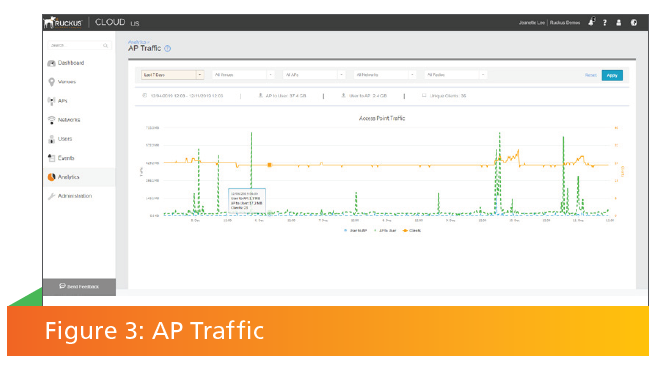
Task: Open the Dashboard menu item
Action: point(79,63)
